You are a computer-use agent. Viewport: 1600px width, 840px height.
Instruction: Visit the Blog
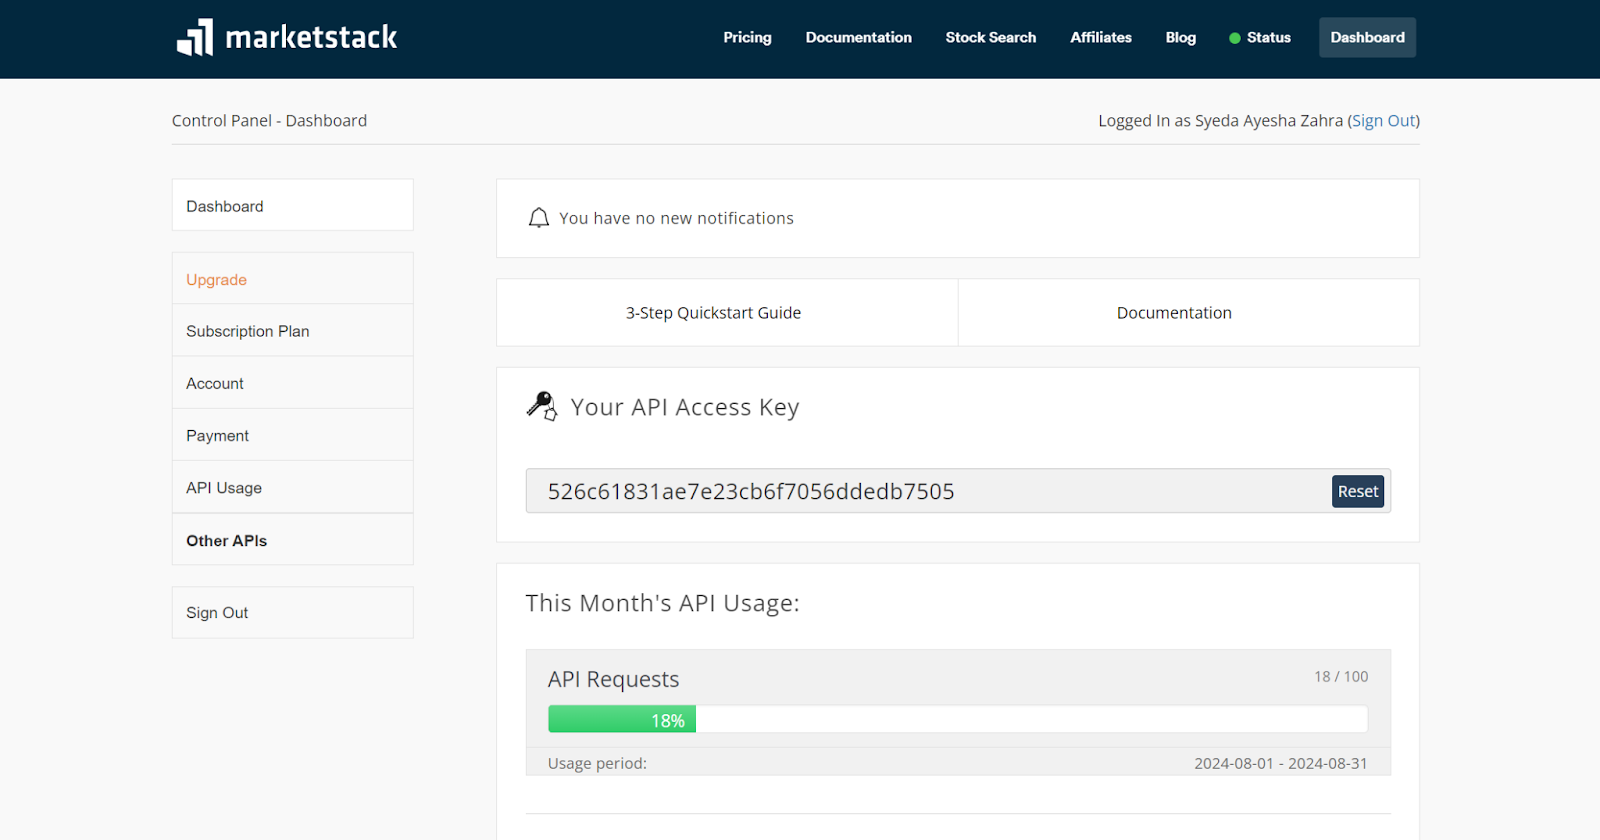1181,37
